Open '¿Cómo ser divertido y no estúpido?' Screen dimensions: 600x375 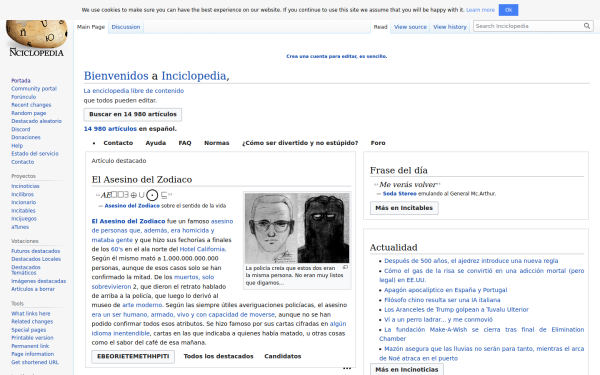(x=300, y=143)
